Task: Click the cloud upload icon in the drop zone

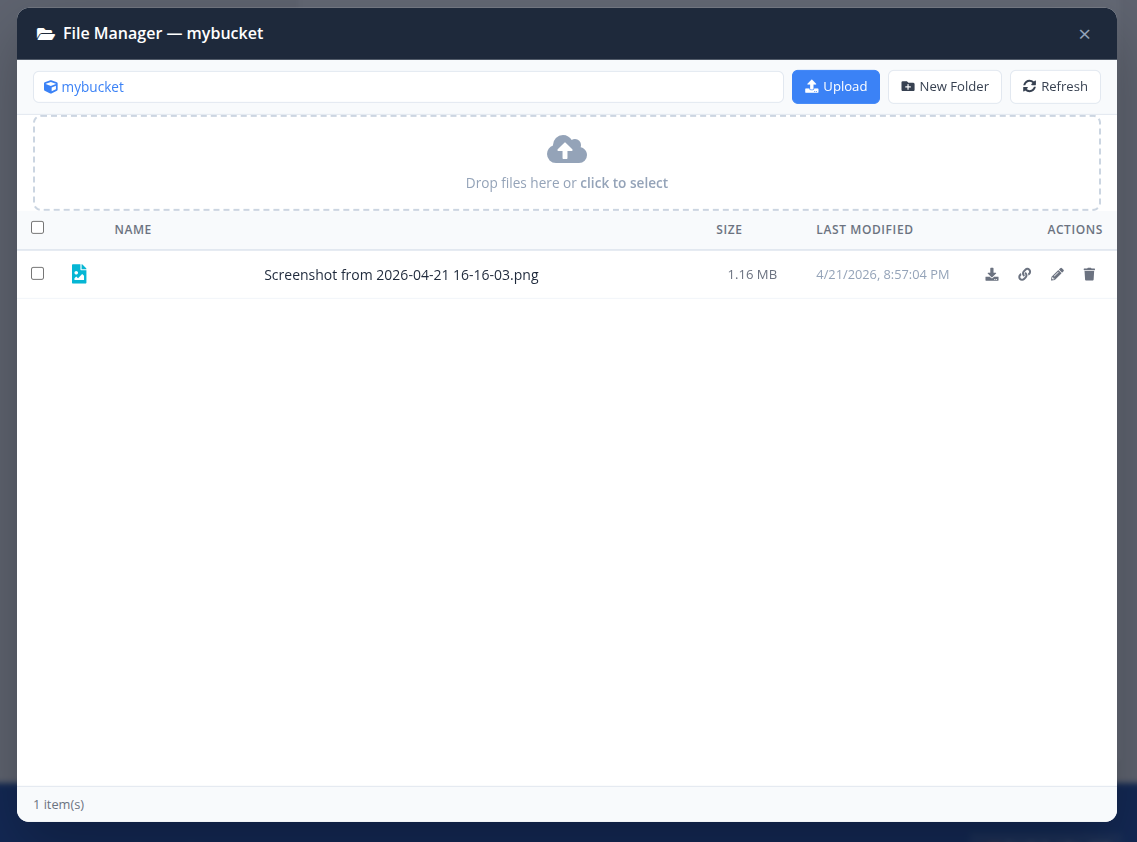Action: [x=566, y=149]
